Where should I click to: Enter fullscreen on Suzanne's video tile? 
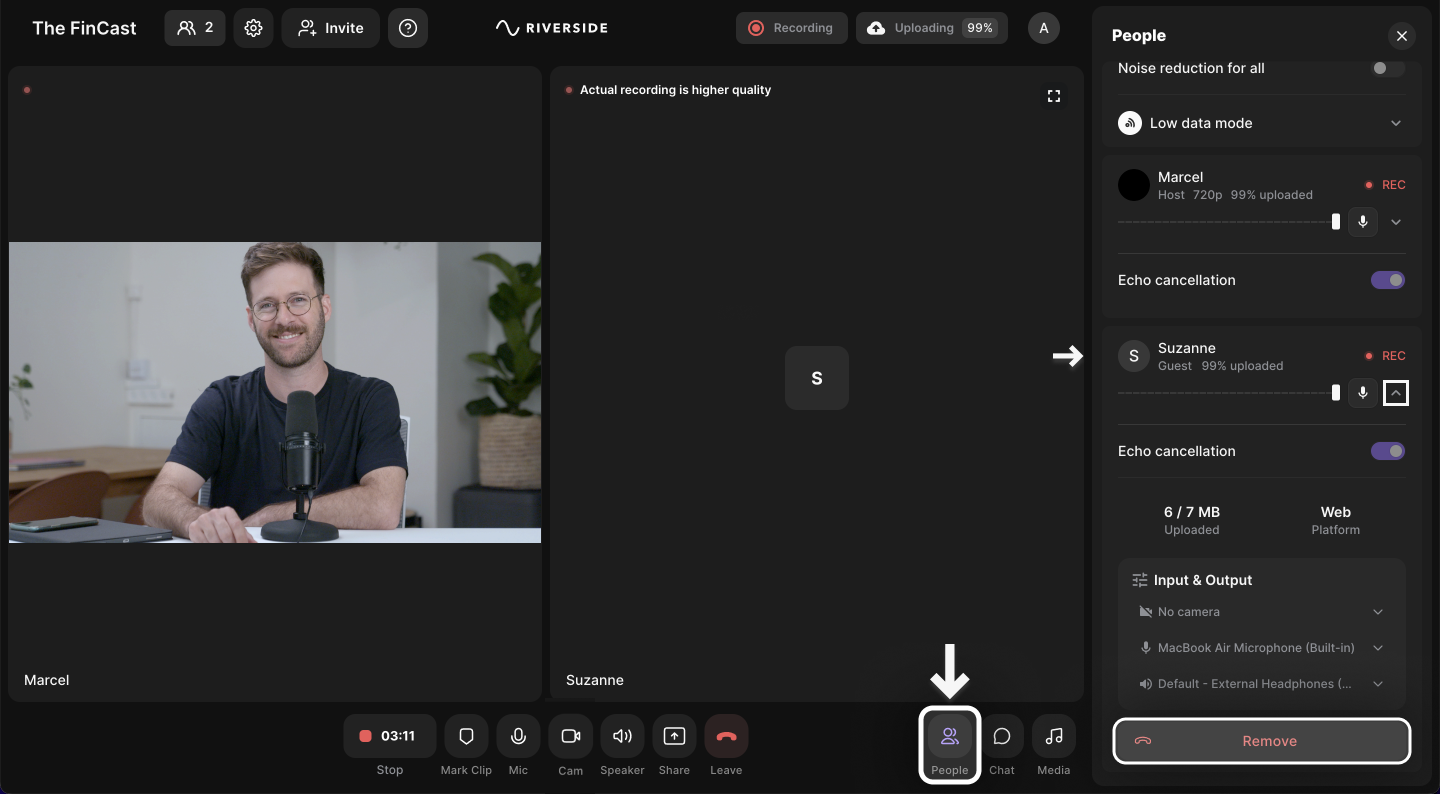tap(1054, 96)
